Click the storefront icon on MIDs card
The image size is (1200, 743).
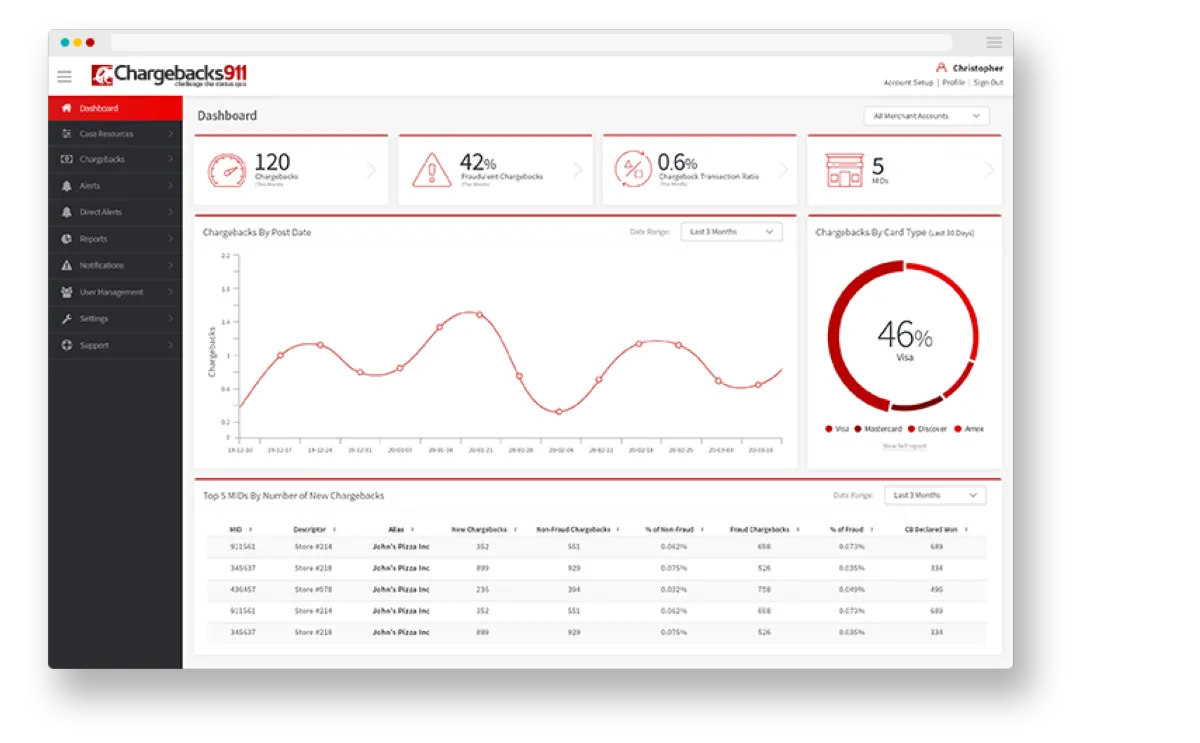click(x=843, y=170)
